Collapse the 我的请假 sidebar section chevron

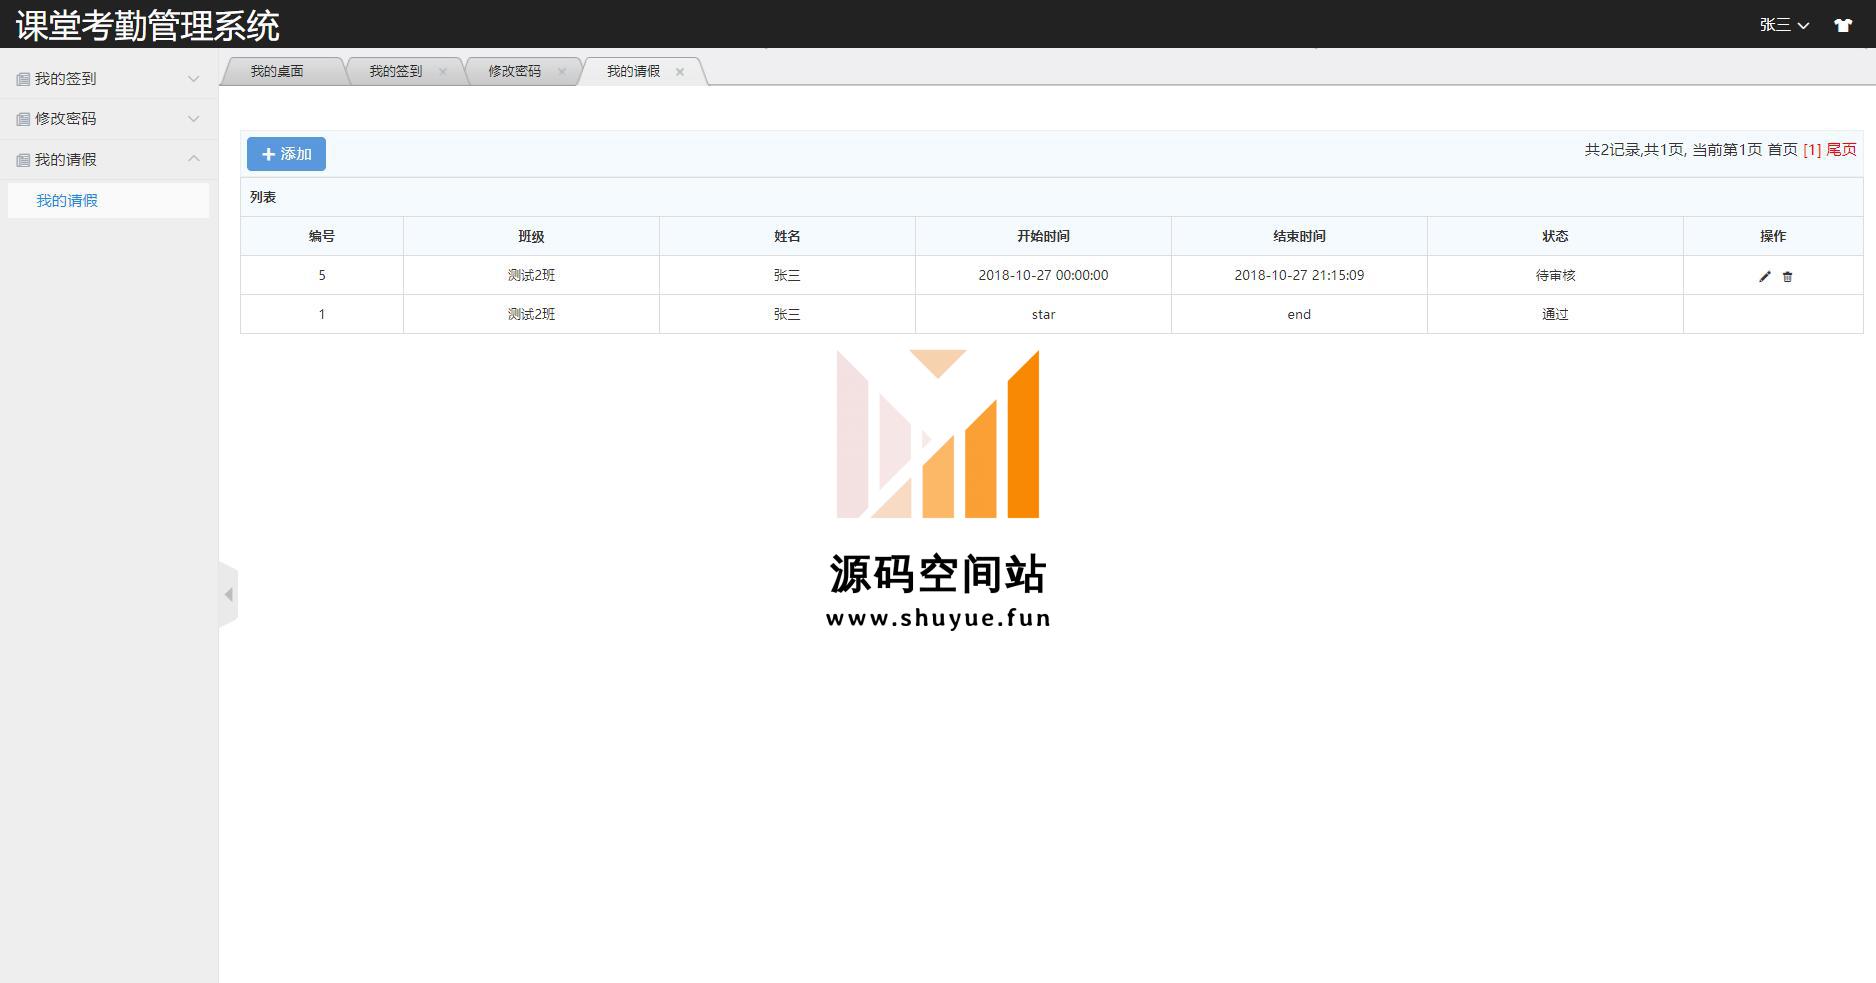[x=194, y=159]
